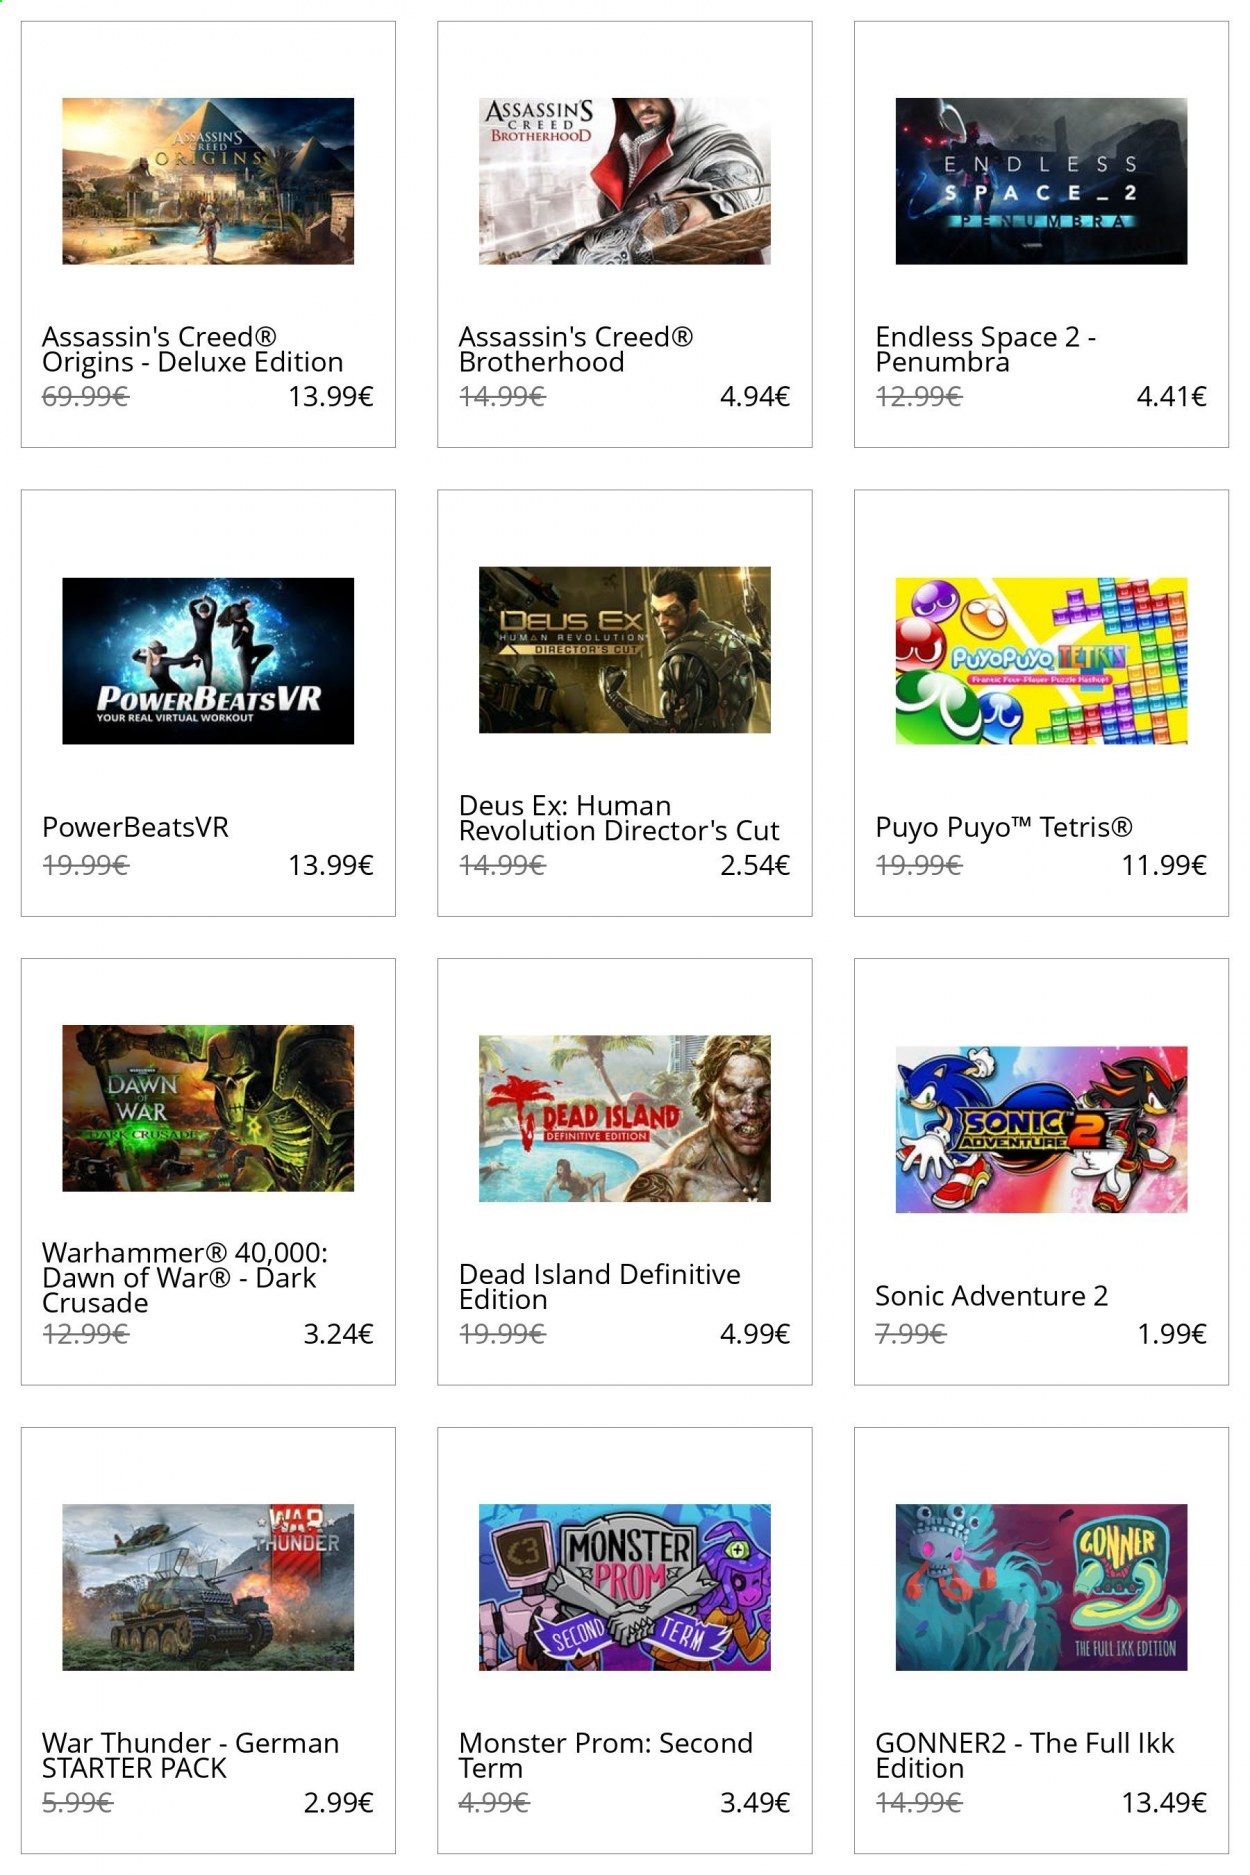
Task: Open the Deus Ex Human Revolution artwork
Action: point(625,650)
